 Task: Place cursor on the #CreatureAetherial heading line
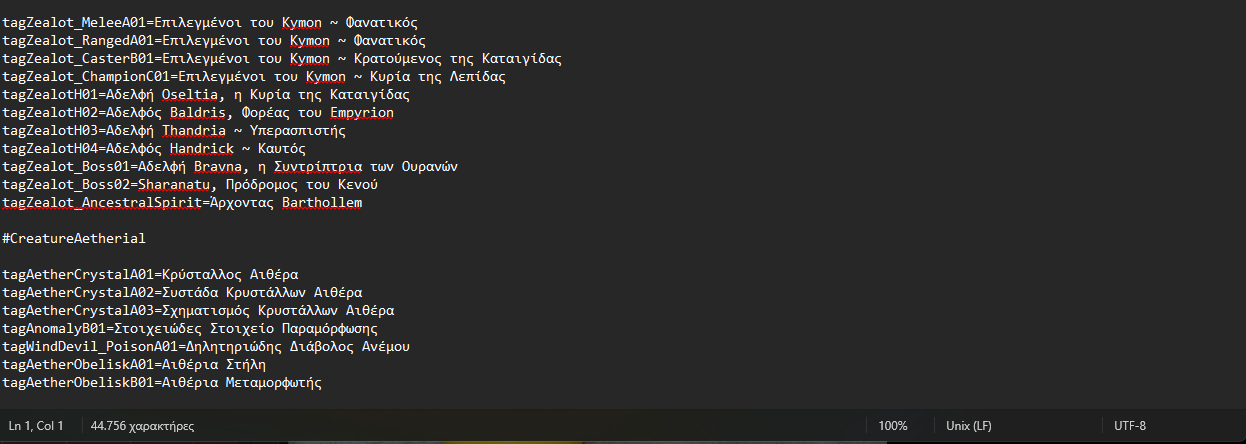(74, 239)
